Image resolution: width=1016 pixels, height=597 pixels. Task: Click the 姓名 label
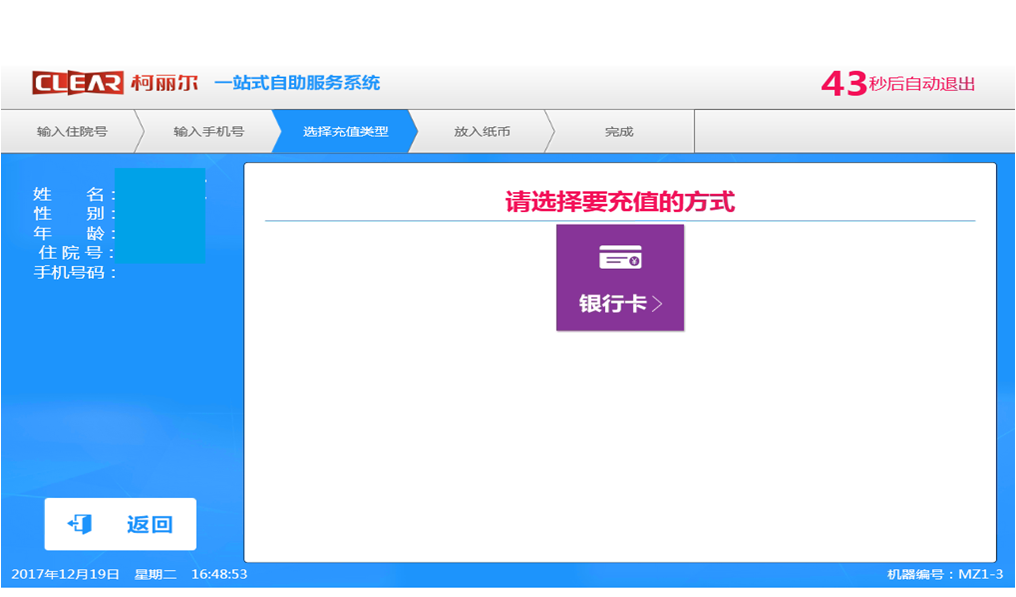tap(74, 194)
